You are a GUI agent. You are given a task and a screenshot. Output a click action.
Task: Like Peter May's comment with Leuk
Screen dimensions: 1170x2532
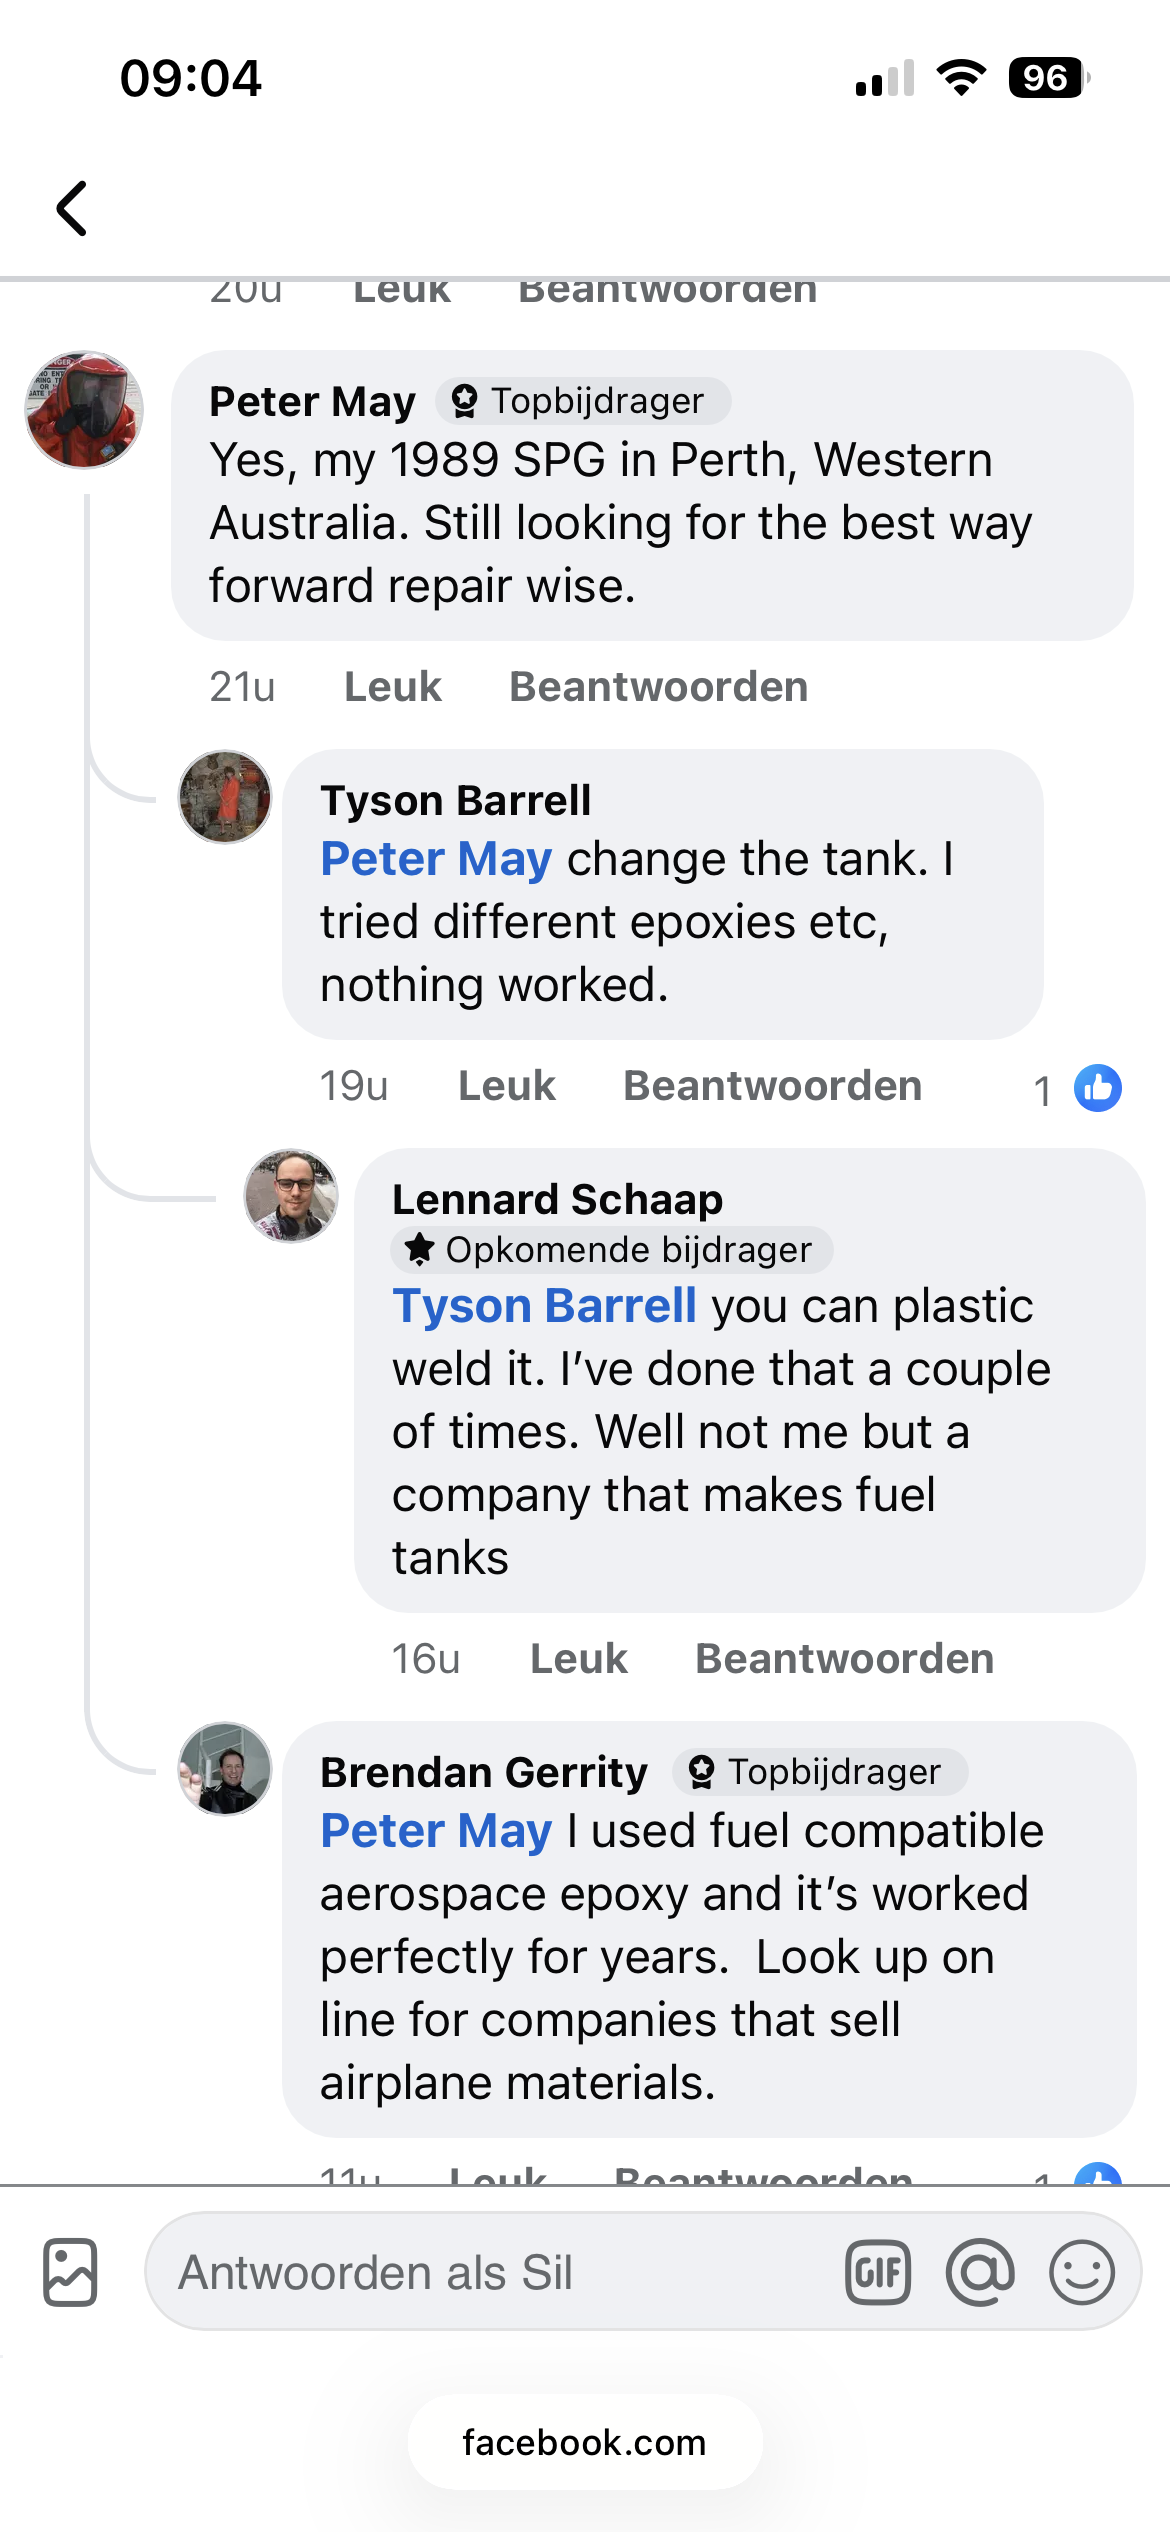point(392,687)
